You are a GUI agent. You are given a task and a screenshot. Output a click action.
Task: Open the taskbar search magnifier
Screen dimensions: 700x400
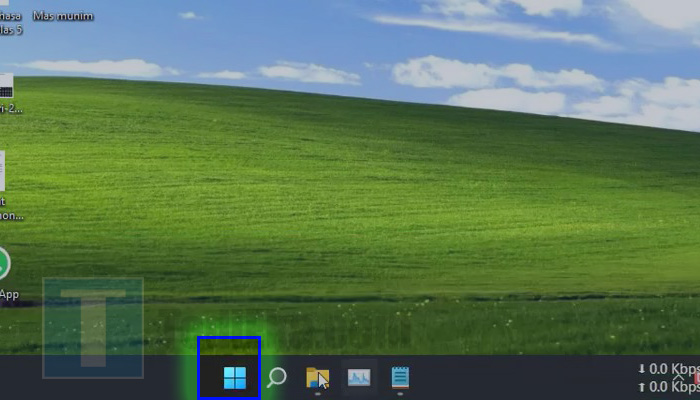tap(277, 378)
